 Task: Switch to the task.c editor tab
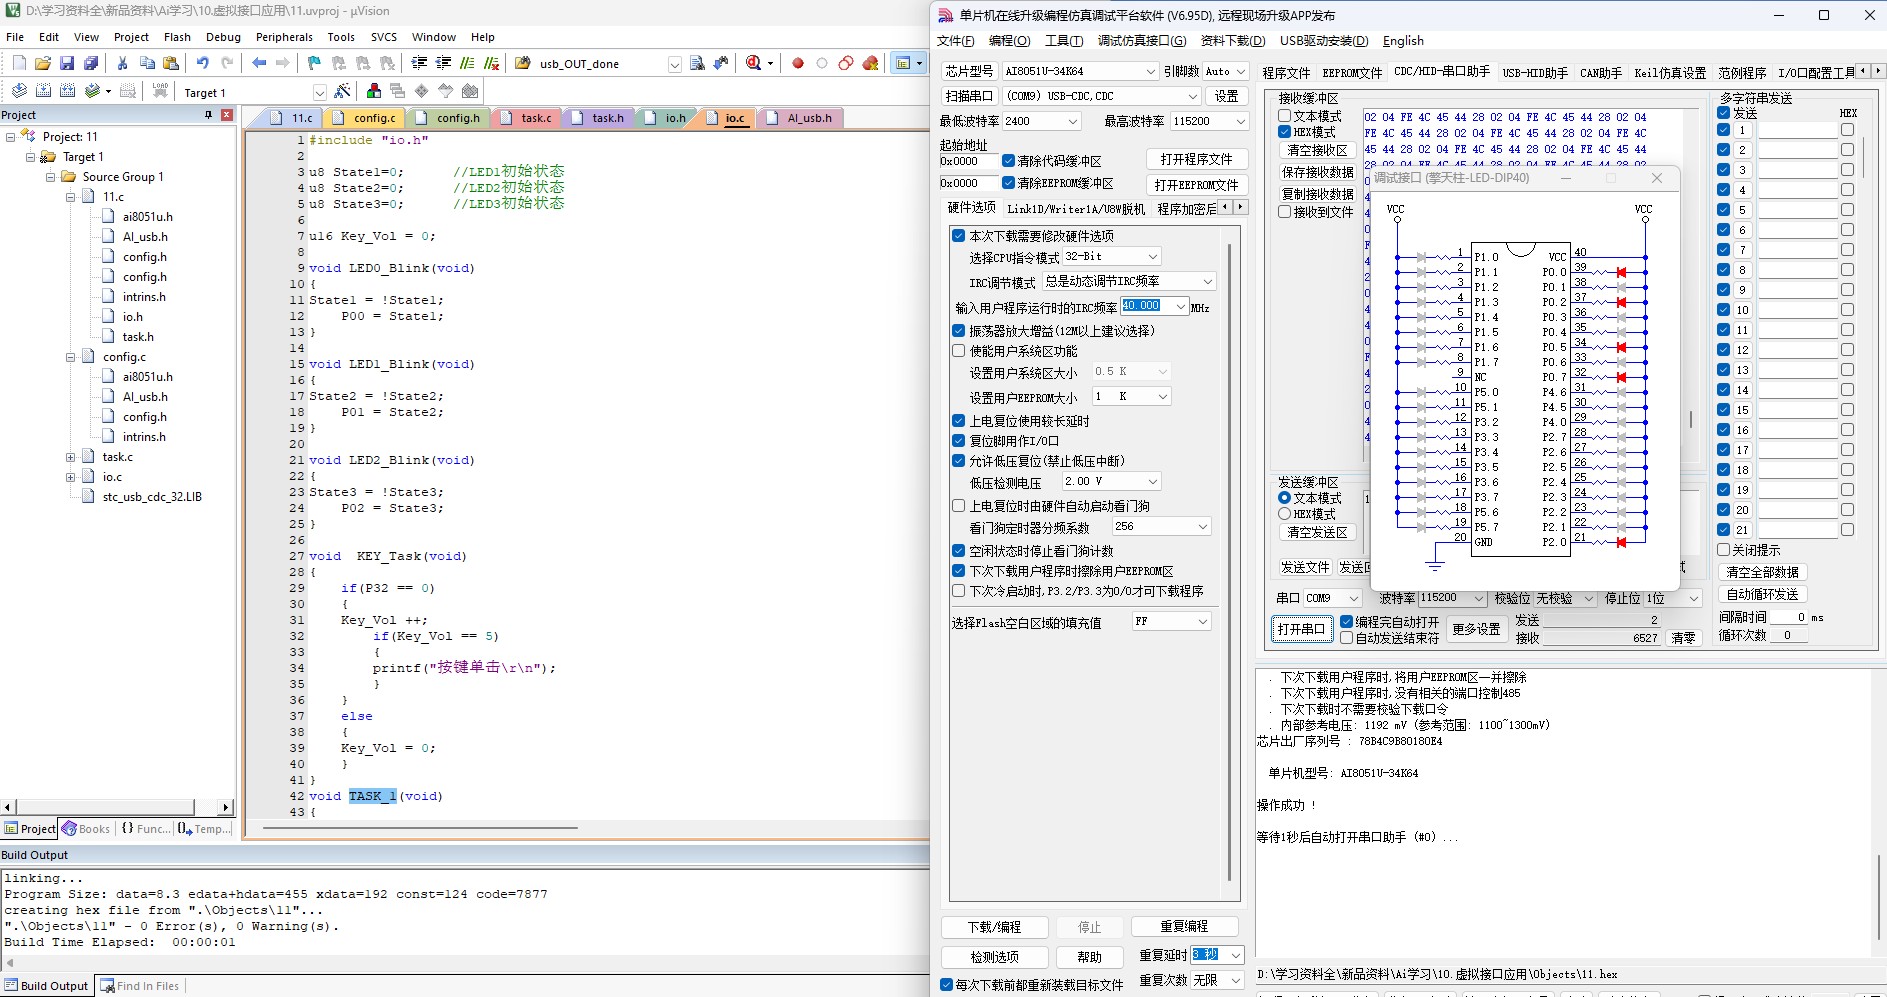536,118
